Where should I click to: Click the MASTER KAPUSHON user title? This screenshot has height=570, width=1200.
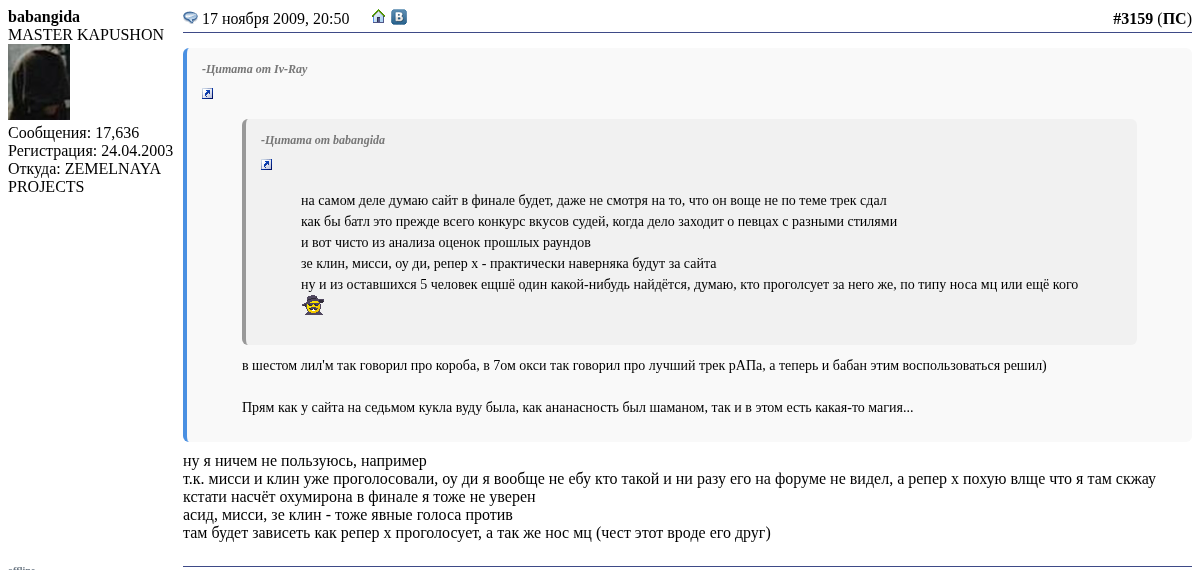86,35
